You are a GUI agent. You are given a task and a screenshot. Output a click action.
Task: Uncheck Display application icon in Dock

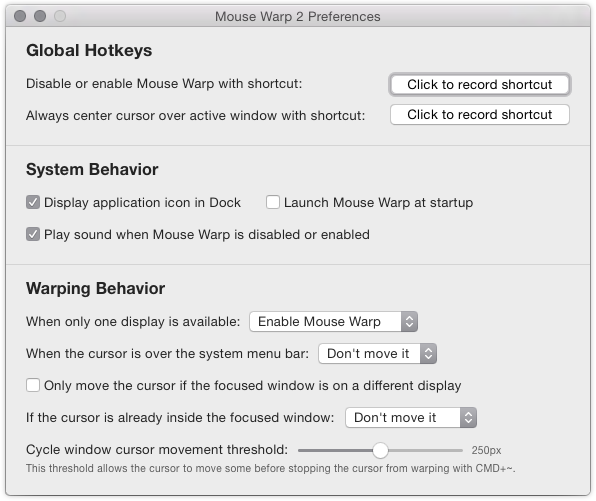pos(33,202)
